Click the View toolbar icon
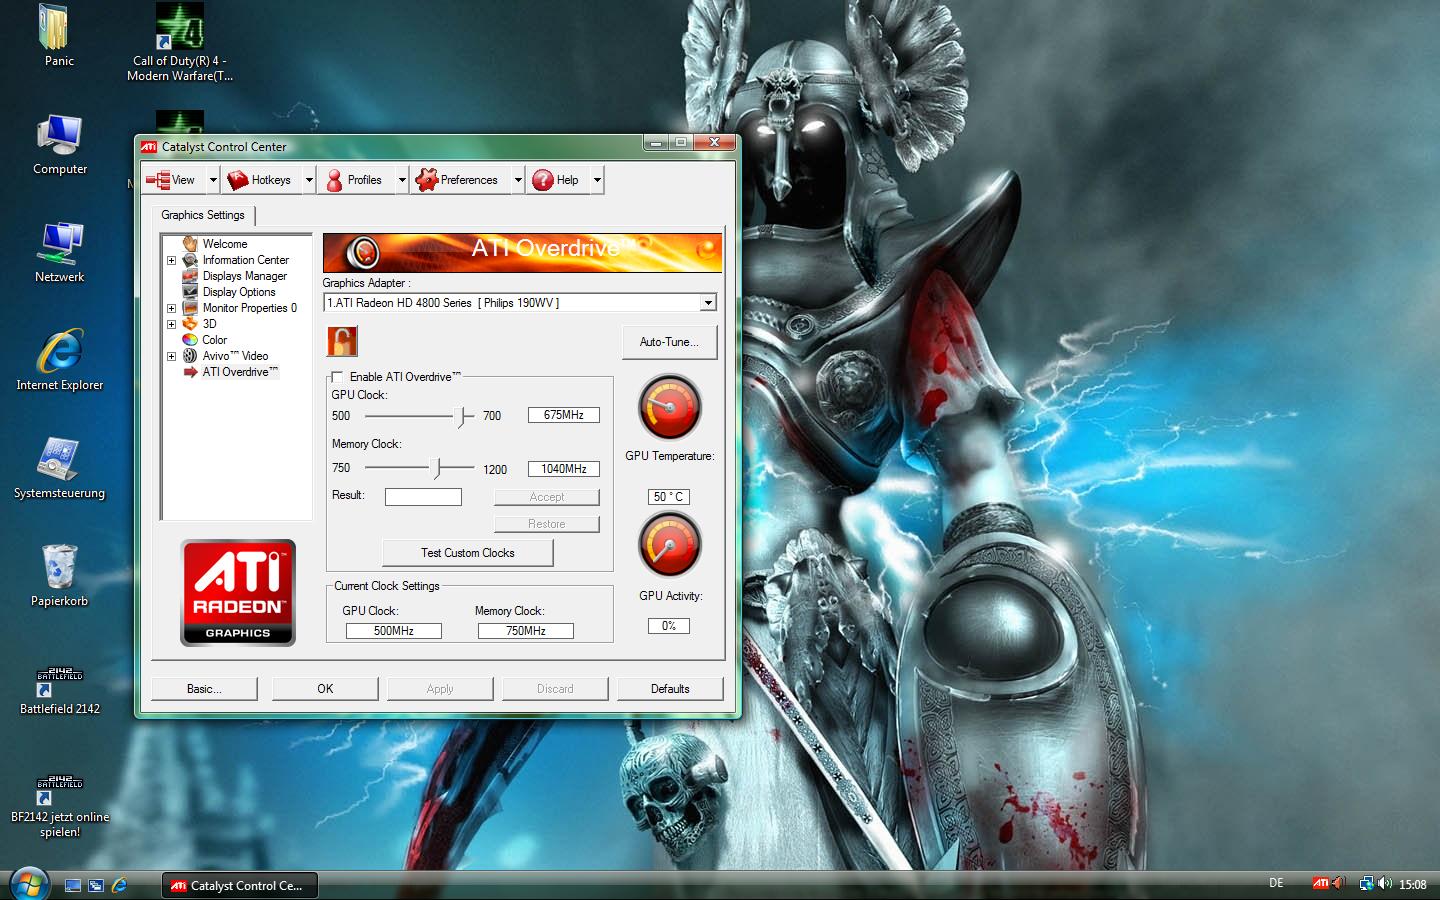This screenshot has width=1440, height=900. (158, 180)
